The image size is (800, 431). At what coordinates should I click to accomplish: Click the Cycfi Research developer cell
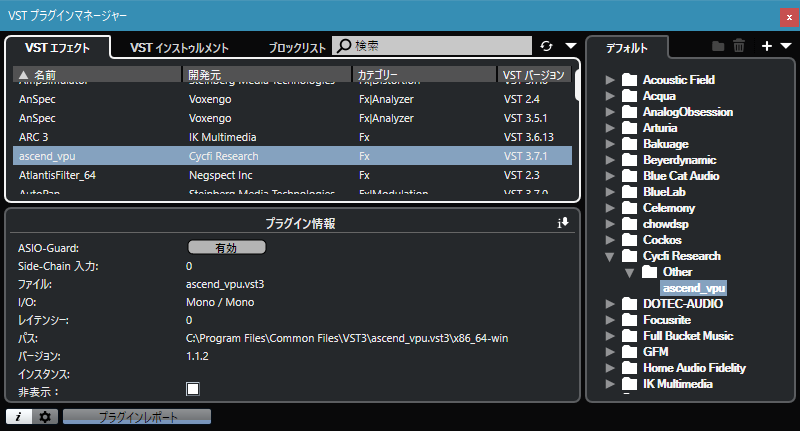coord(223,156)
